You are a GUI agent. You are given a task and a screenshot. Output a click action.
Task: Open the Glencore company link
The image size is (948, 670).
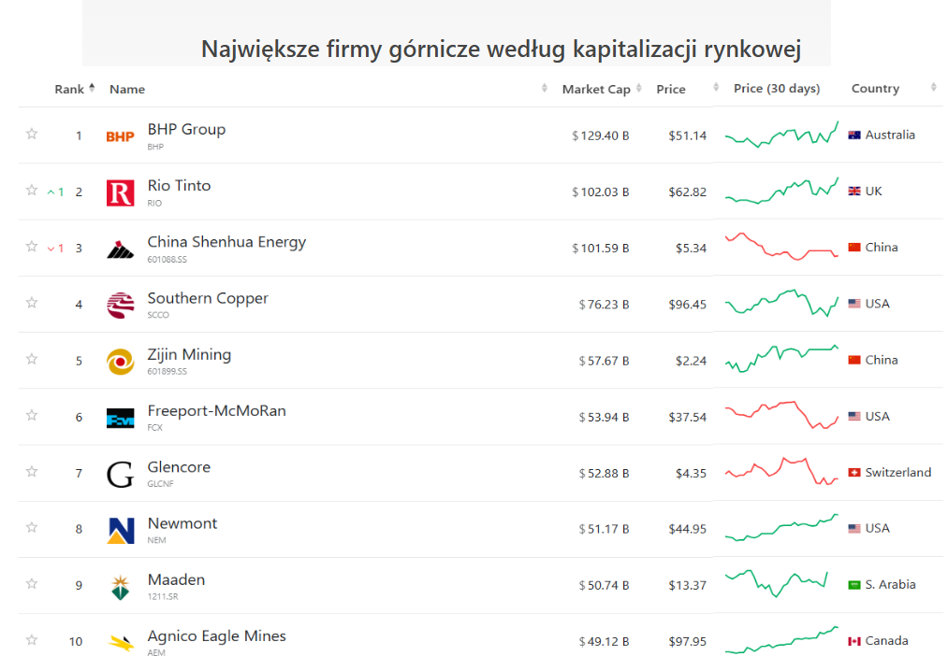[179, 467]
